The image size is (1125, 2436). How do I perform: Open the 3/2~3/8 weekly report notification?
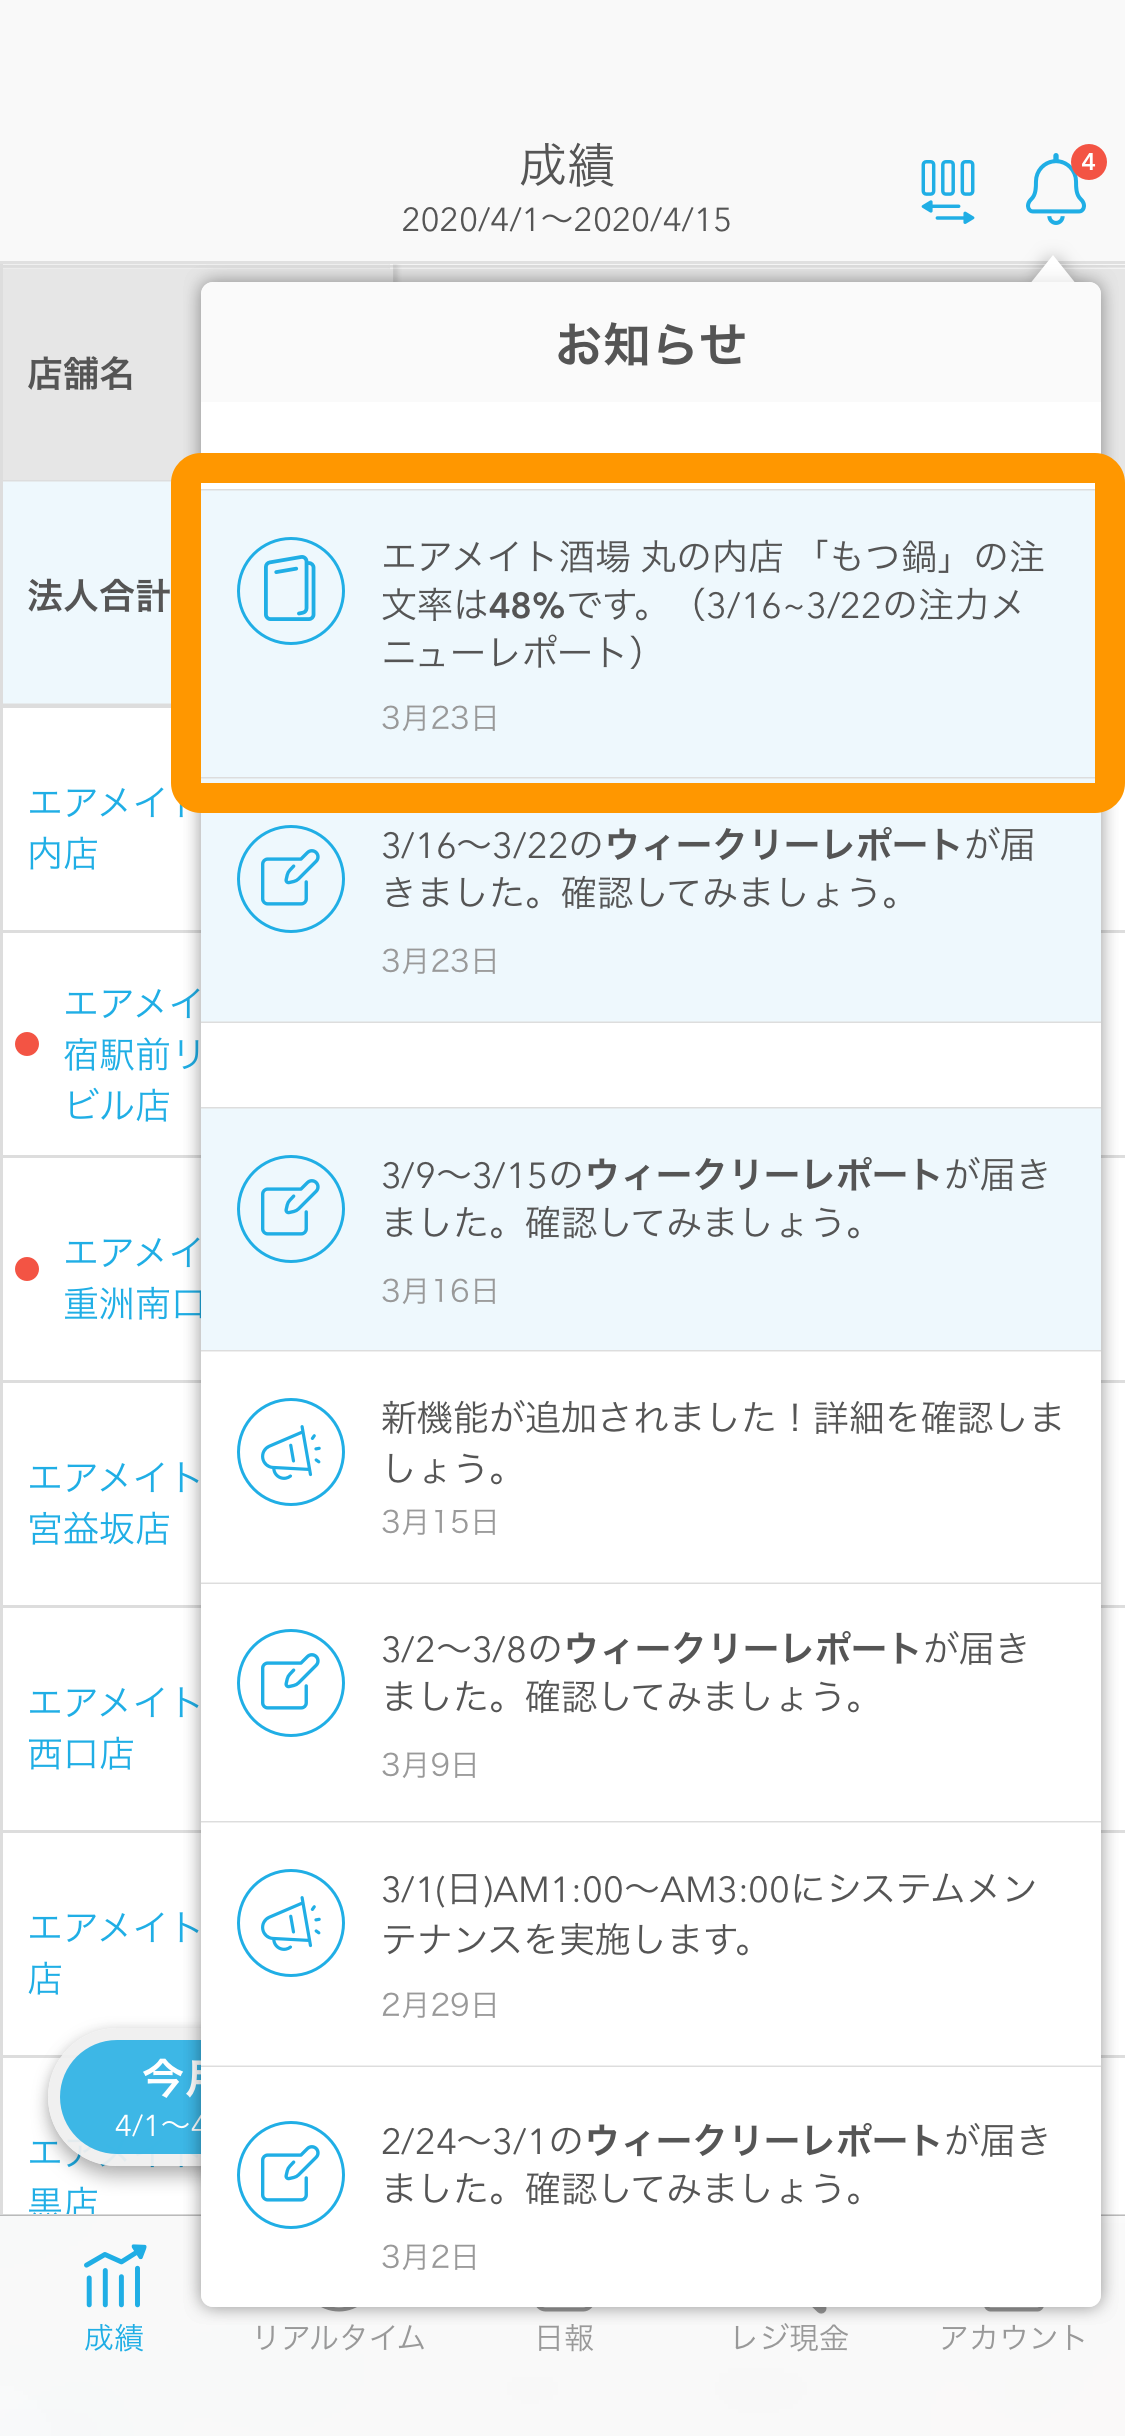[x=651, y=1703]
